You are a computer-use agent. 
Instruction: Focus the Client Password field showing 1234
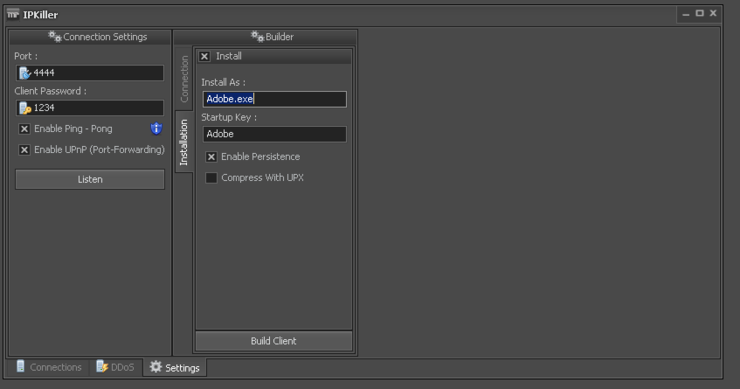coord(90,108)
